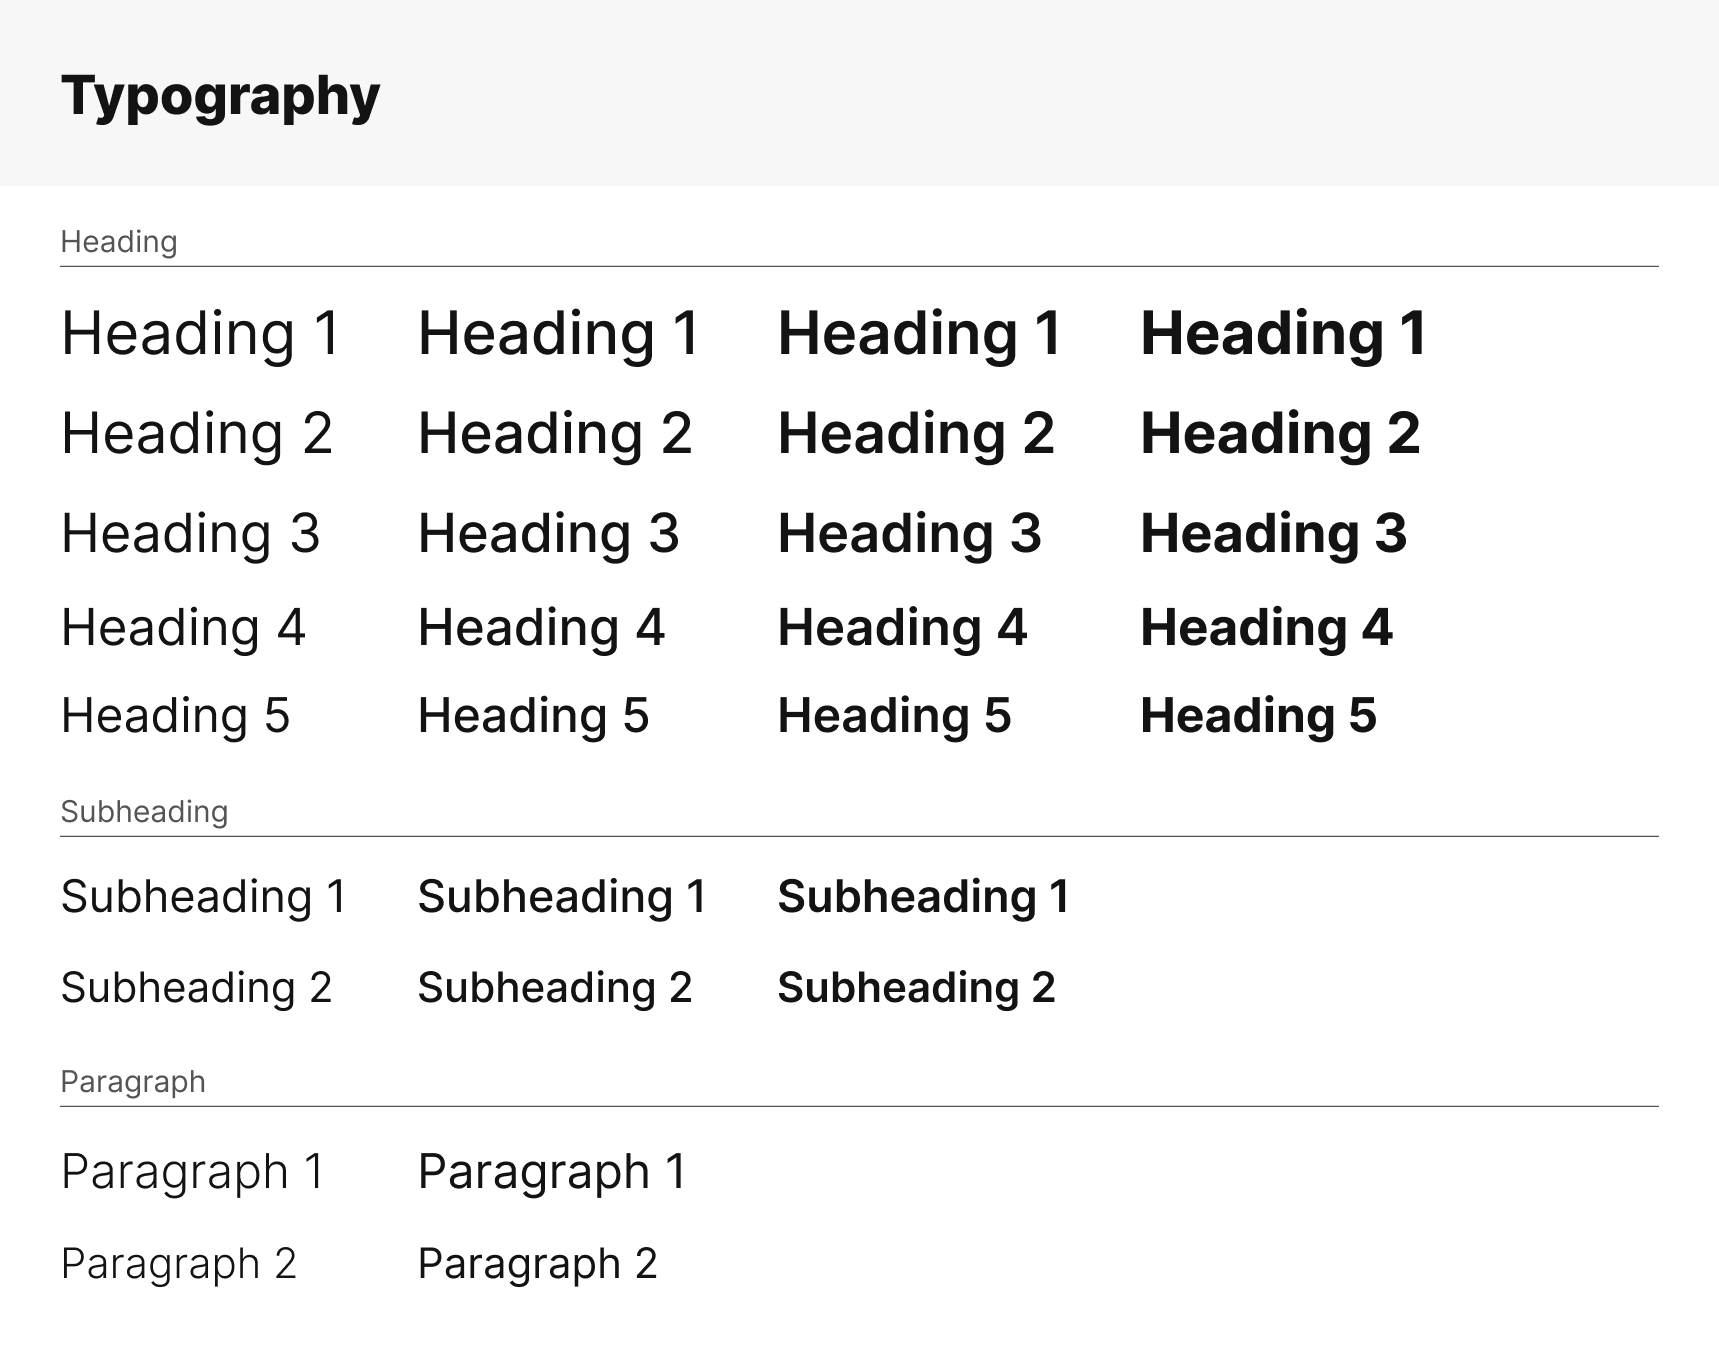Click the Subheading section label
1719x1350 pixels.
click(x=144, y=812)
